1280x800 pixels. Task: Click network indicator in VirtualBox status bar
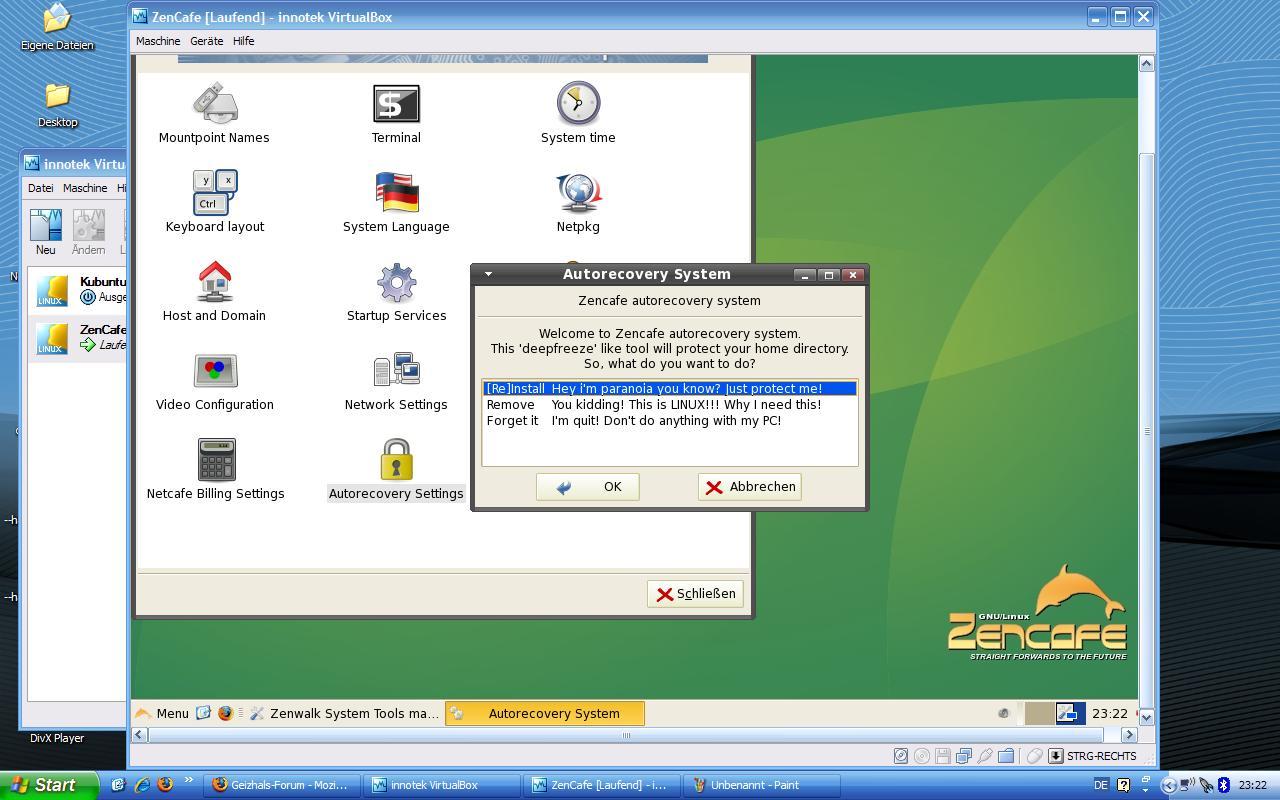point(963,756)
